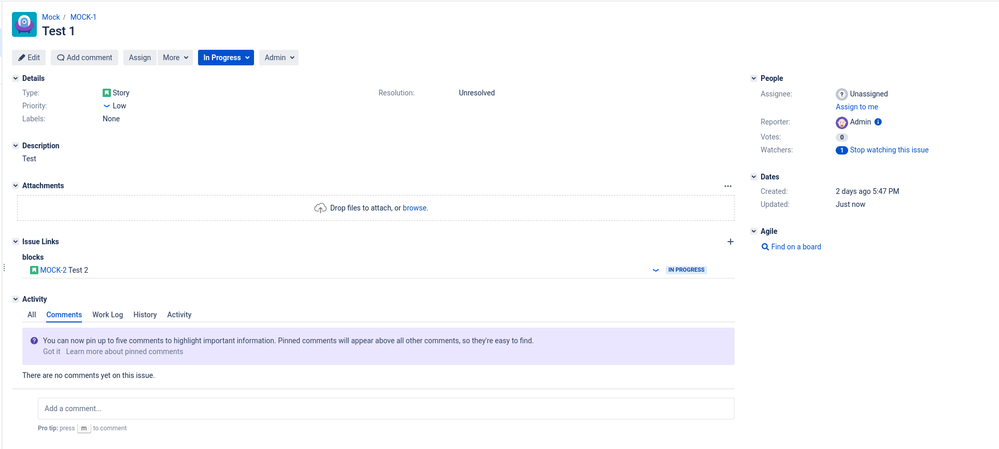Open the Activity tab in the tab row
This screenshot has height=449, width=999.
pos(179,315)
